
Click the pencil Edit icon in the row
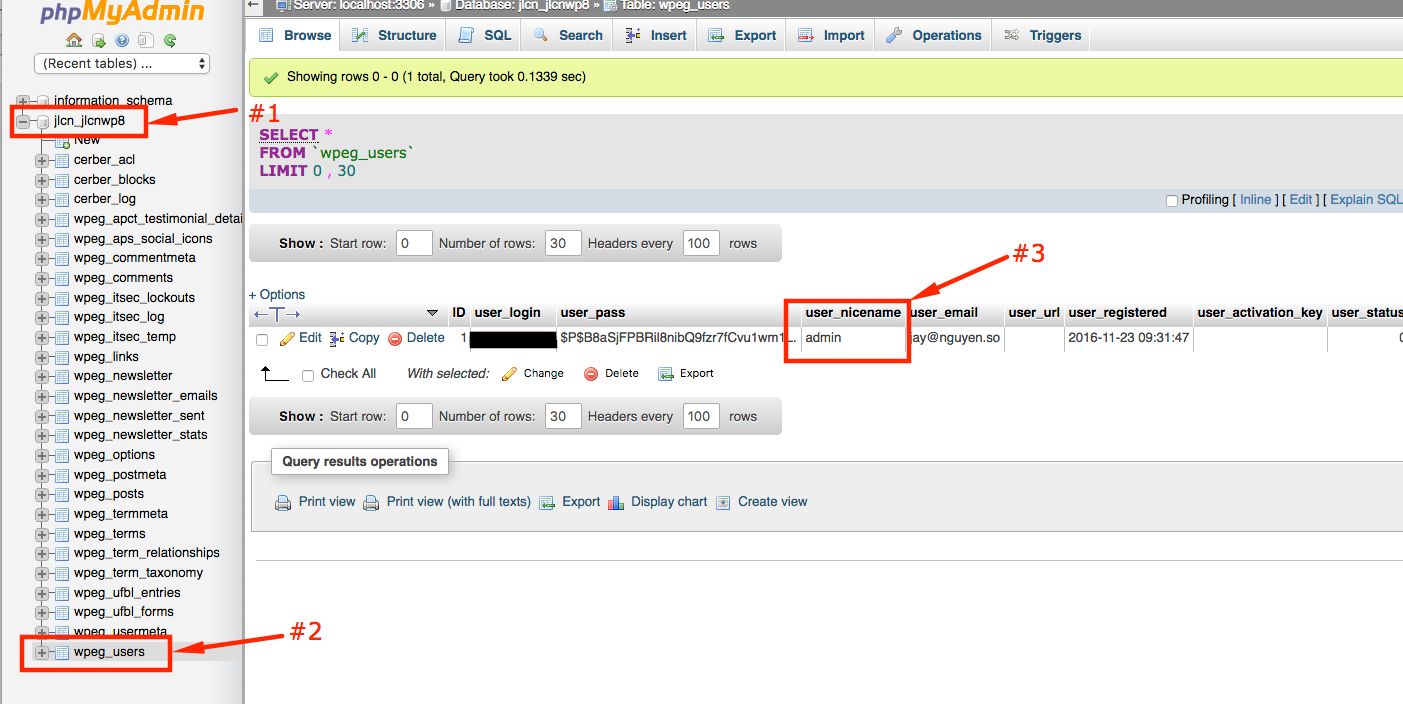[x=288, y=339]
